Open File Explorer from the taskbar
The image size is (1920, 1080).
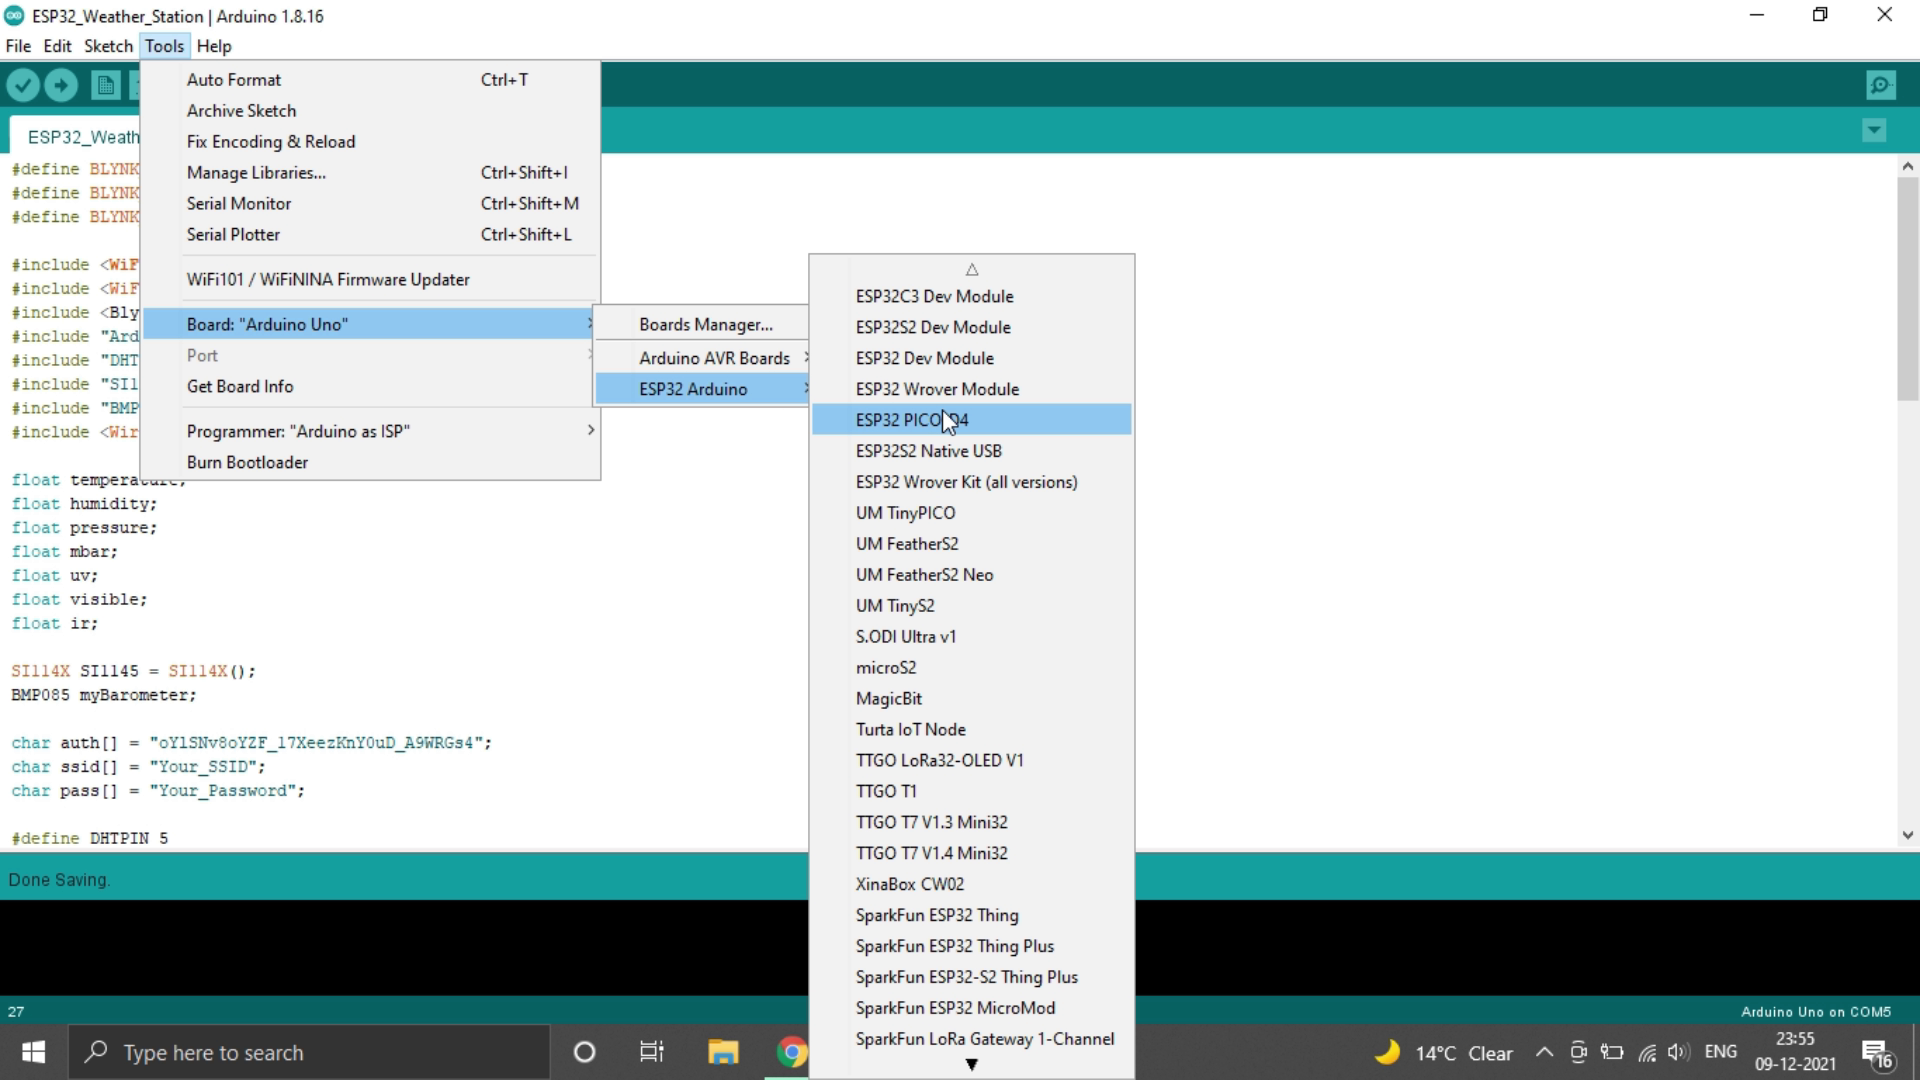(723, 1052)
